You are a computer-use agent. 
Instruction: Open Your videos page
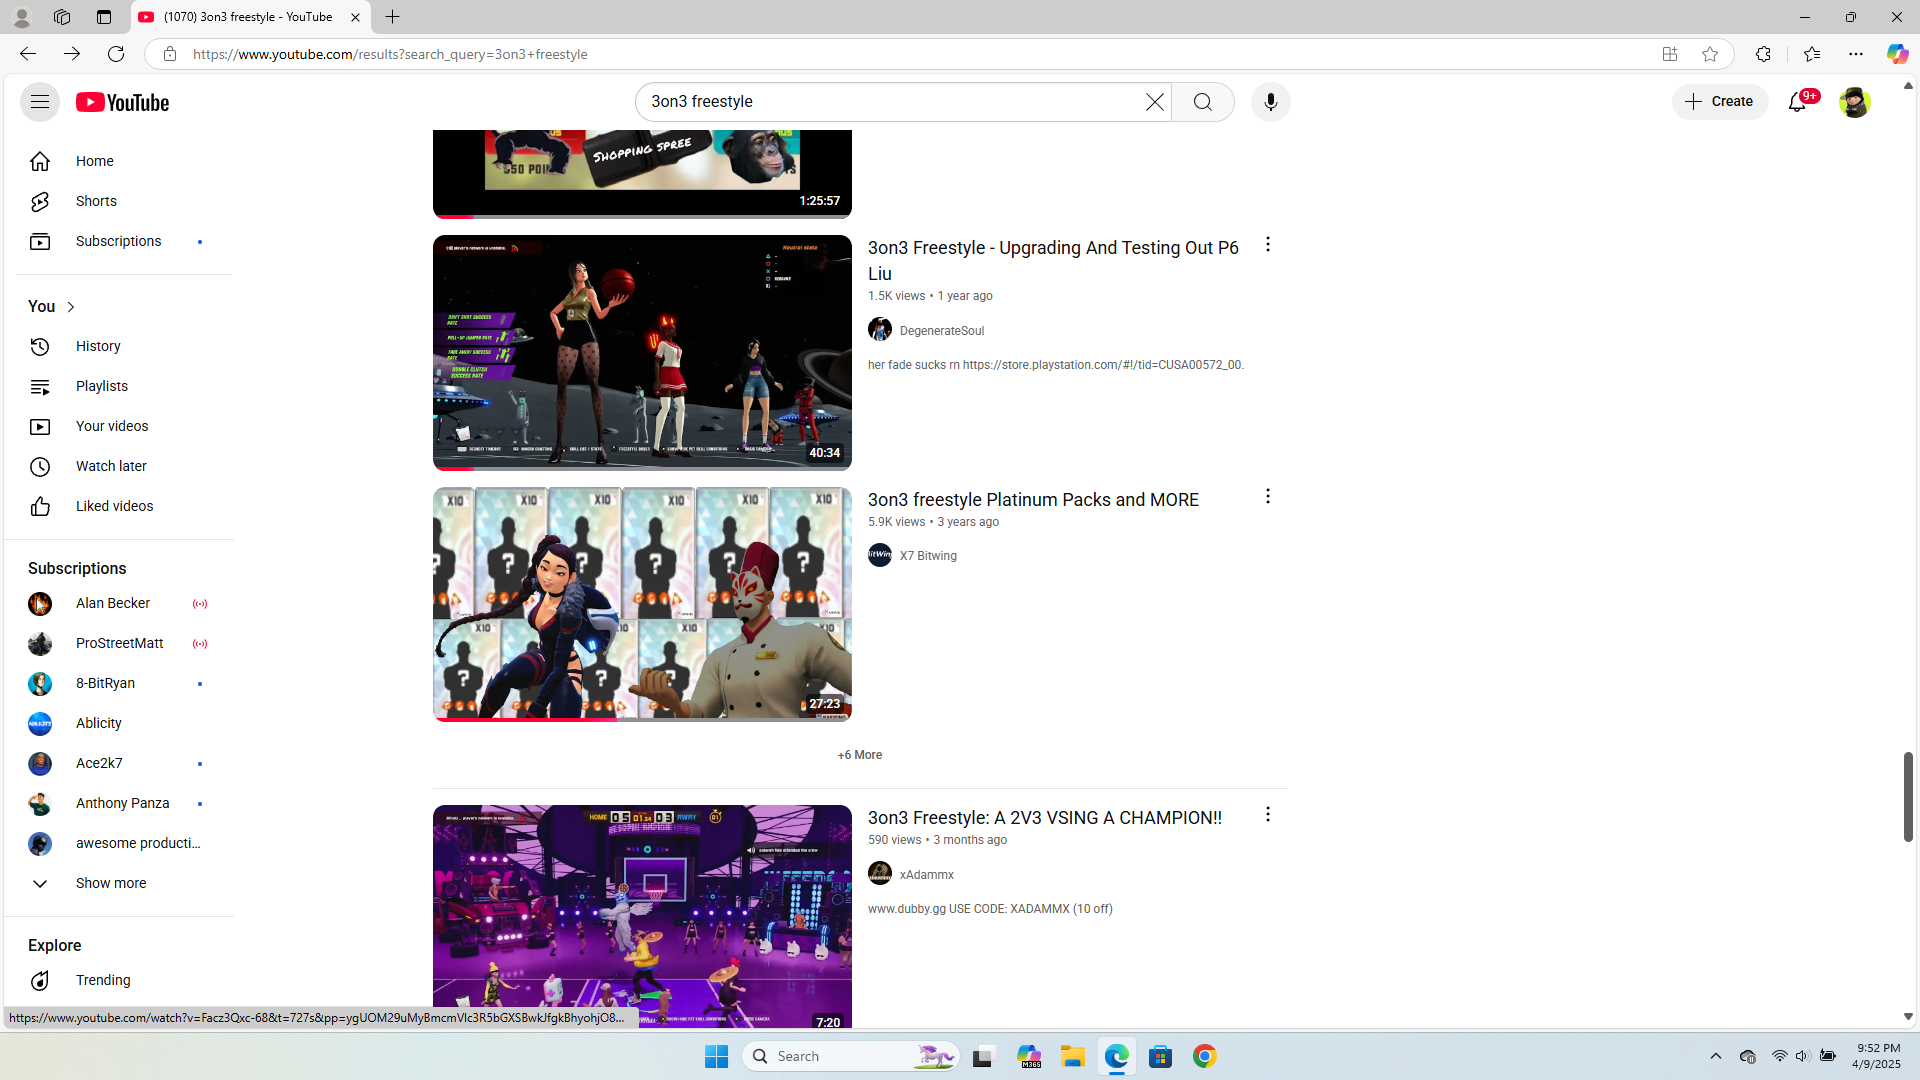tap(118, 426)
